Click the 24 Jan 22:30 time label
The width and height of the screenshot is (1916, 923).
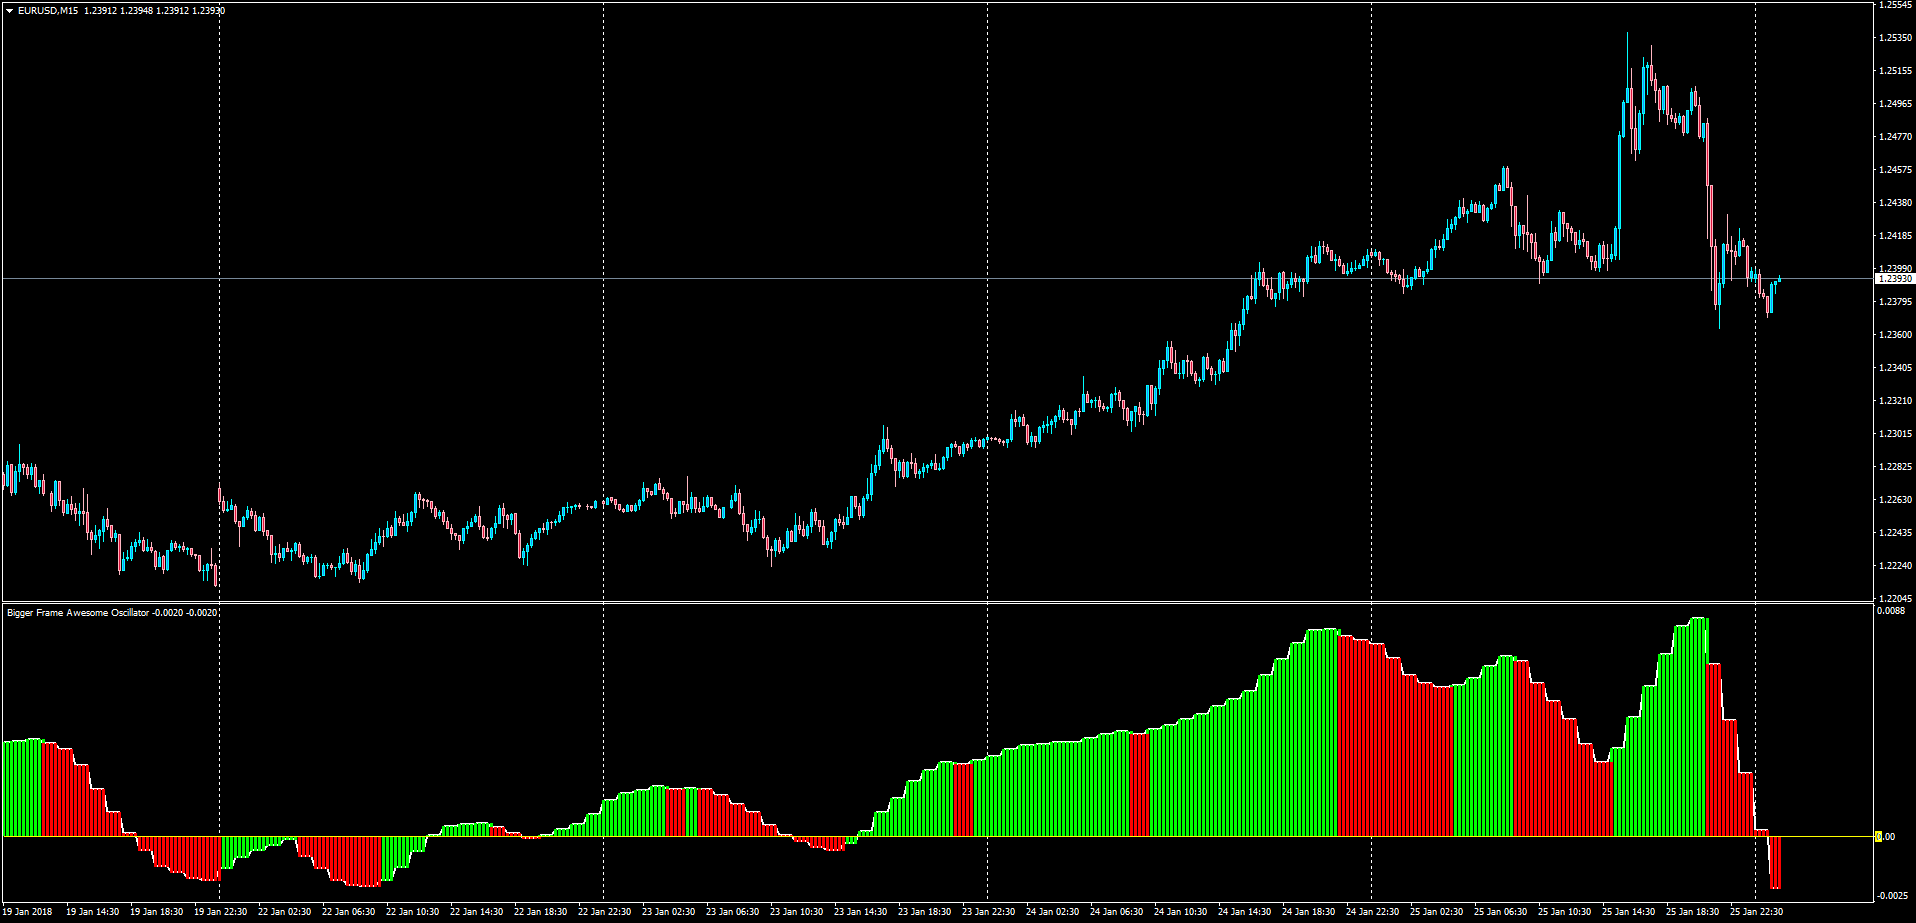(1373, 912)
